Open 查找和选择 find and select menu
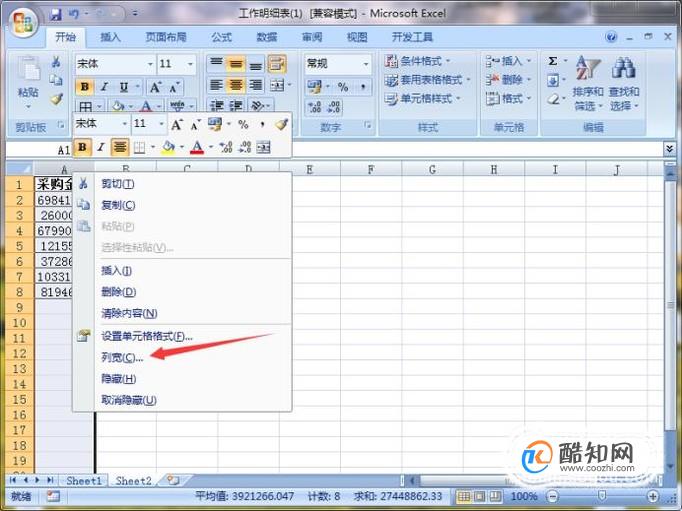The width and height of the screenshot is (682, 511). point(624,83)
